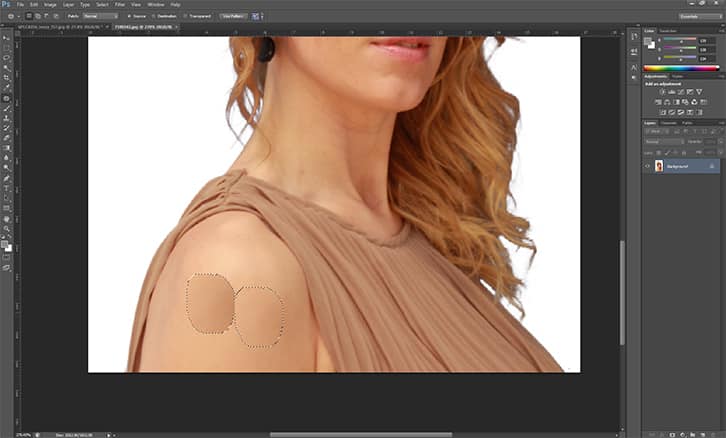Viewport: 726px width, 438px height.
Task: Open the Layers panel options menu
Action: 721,123
